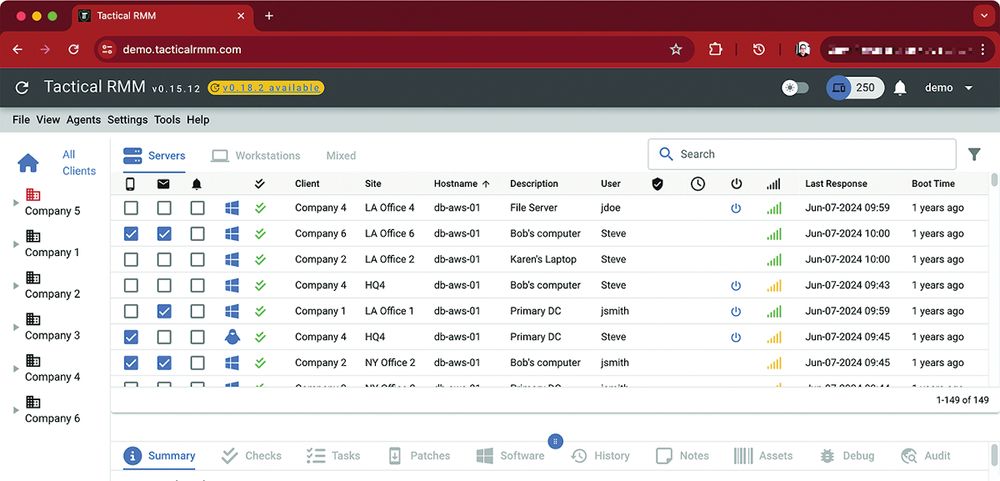Open the filter funnel icon next to search
This screenshot has height=481, width=1000.
coord(974,154)
